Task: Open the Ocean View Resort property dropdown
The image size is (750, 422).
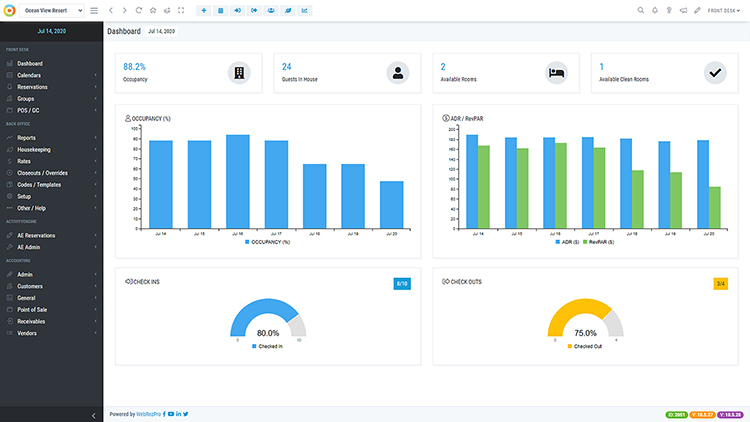Action: tap(54, 10)
